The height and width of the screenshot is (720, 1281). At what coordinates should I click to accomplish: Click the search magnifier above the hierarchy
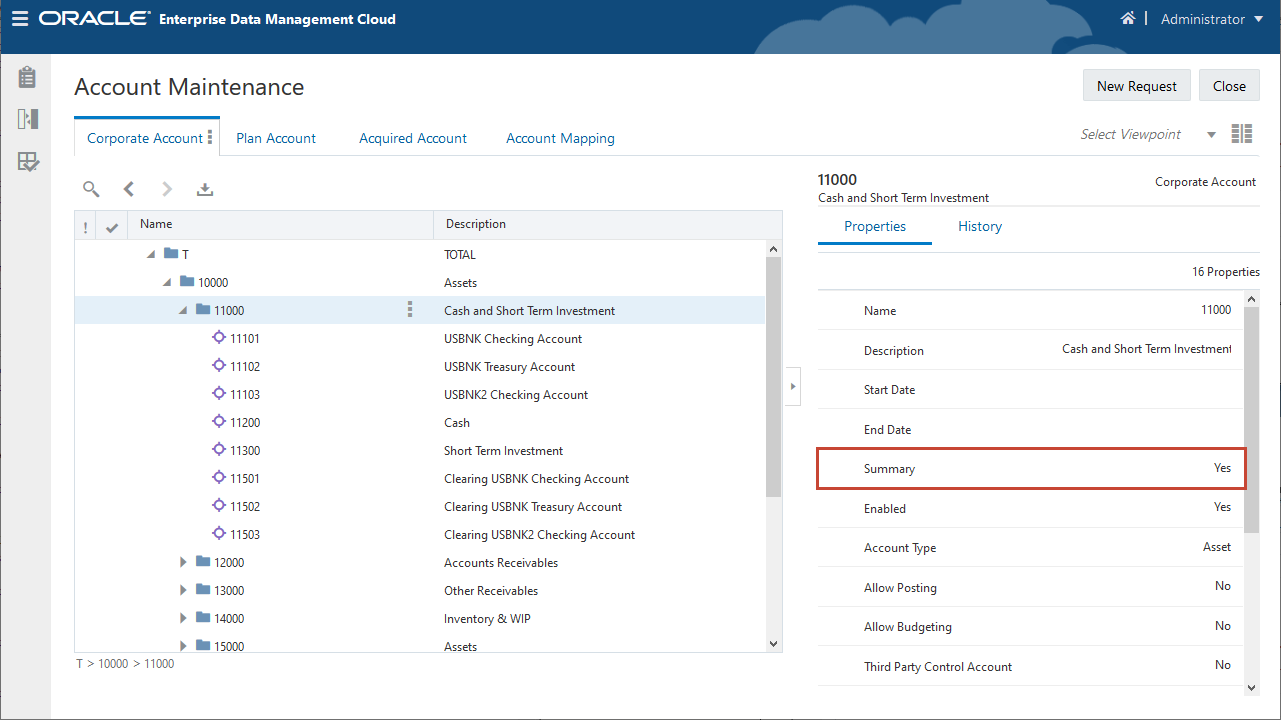coord(90,188)
